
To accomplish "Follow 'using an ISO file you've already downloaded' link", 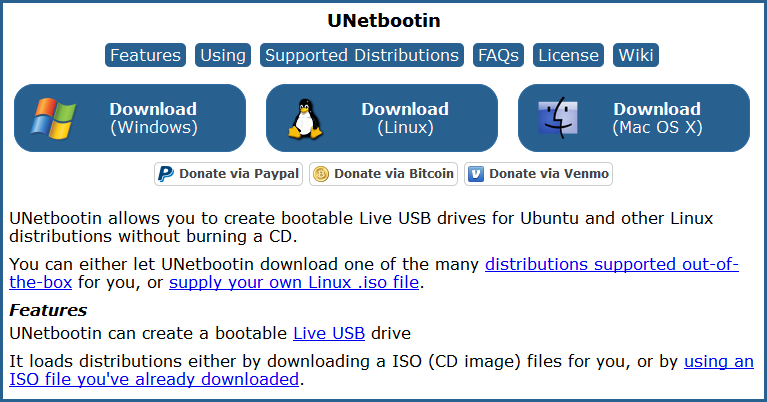I will click(154, 380).
